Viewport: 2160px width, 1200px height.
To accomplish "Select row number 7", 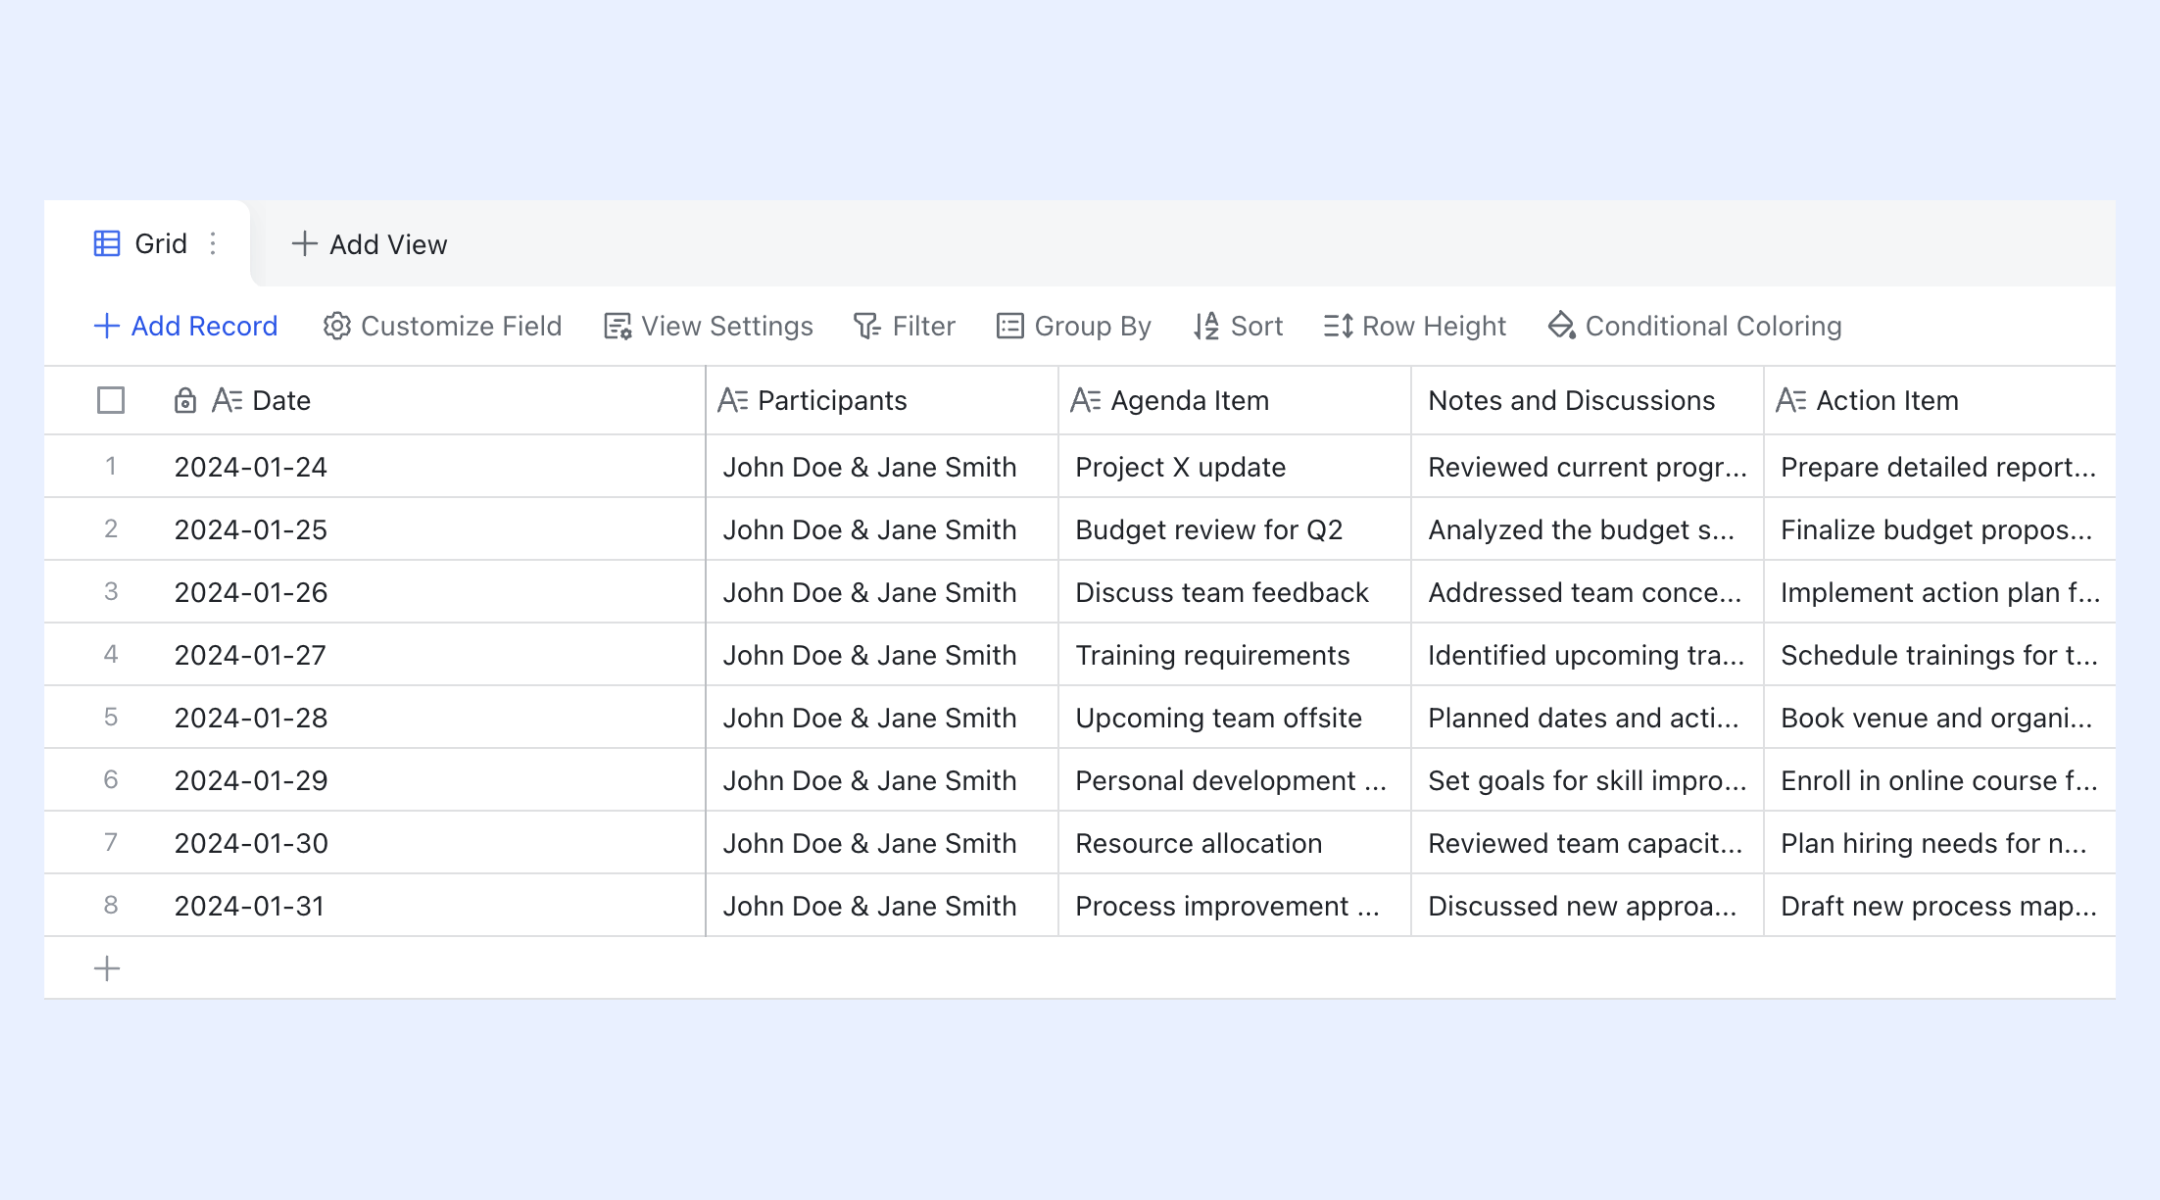I will click(x=111, y=843).
